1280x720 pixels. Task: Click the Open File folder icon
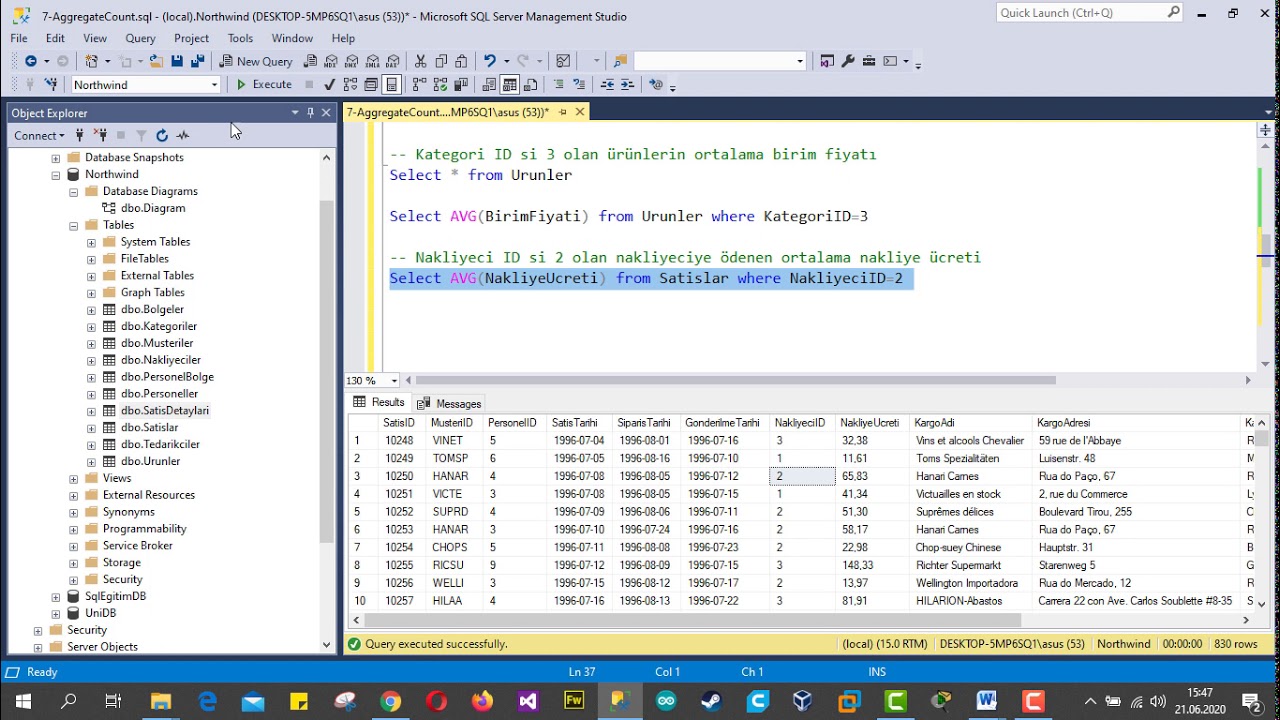[x=156, y=61]
